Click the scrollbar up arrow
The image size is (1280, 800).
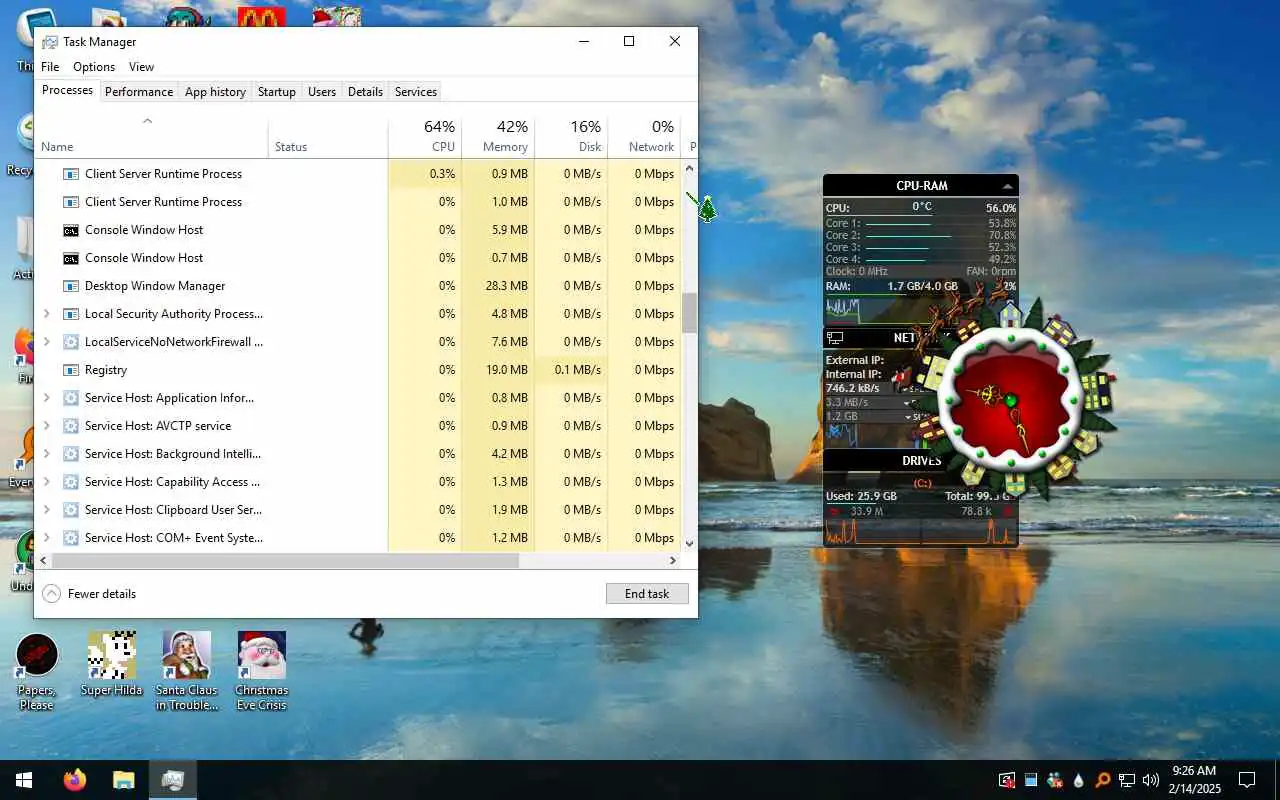coord(689,168)
